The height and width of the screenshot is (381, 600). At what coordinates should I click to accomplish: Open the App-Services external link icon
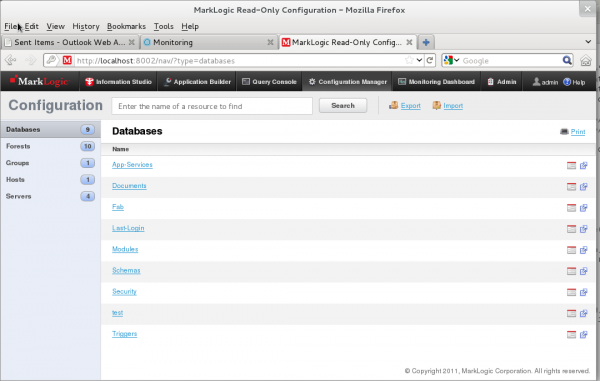coord(584,166)
